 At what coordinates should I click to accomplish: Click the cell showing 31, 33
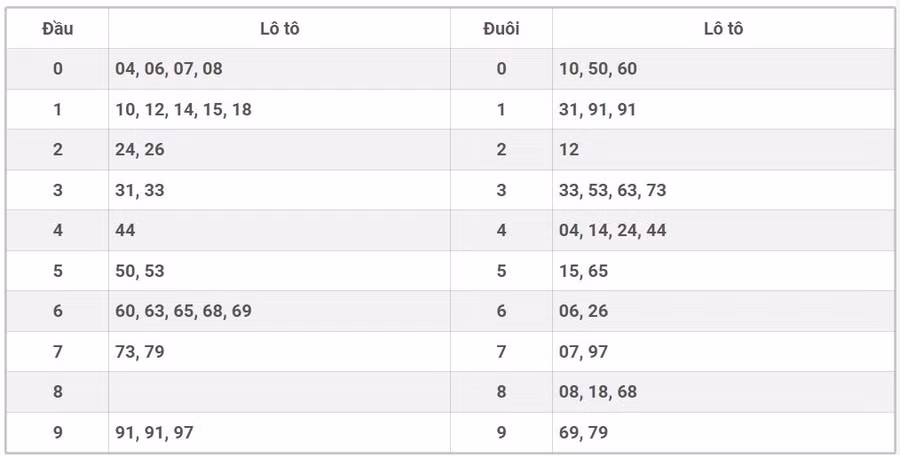(x=140, y=190)
